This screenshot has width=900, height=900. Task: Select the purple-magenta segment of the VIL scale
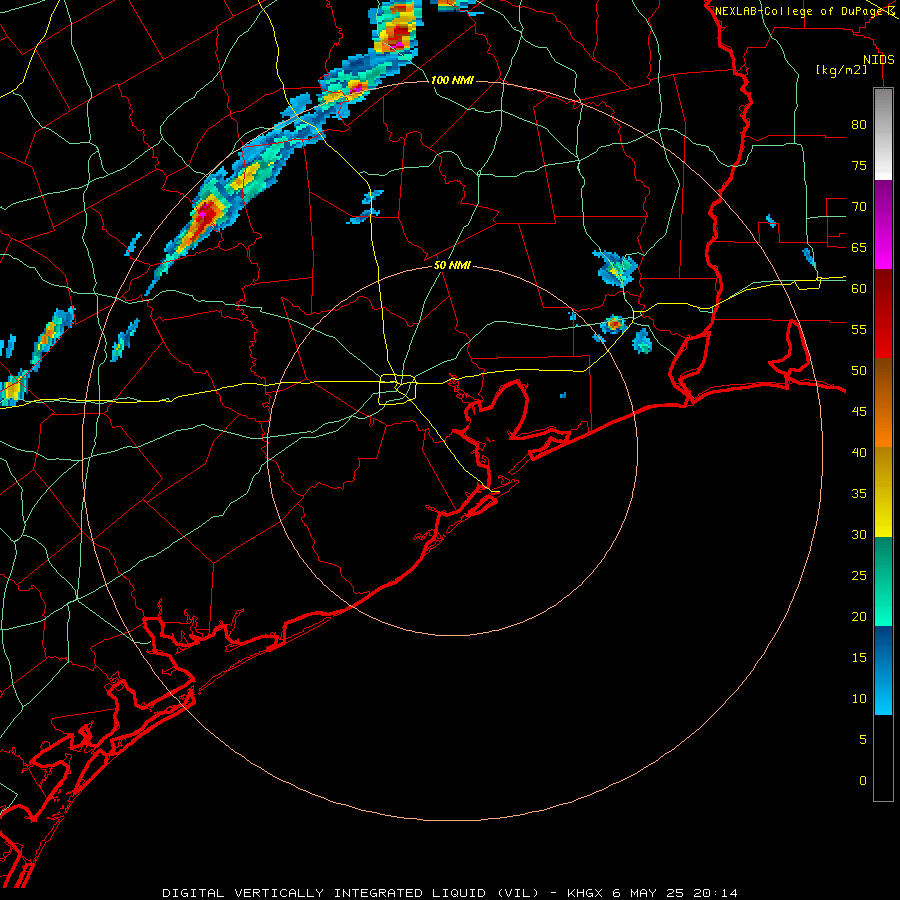click(x=883, y=224)
